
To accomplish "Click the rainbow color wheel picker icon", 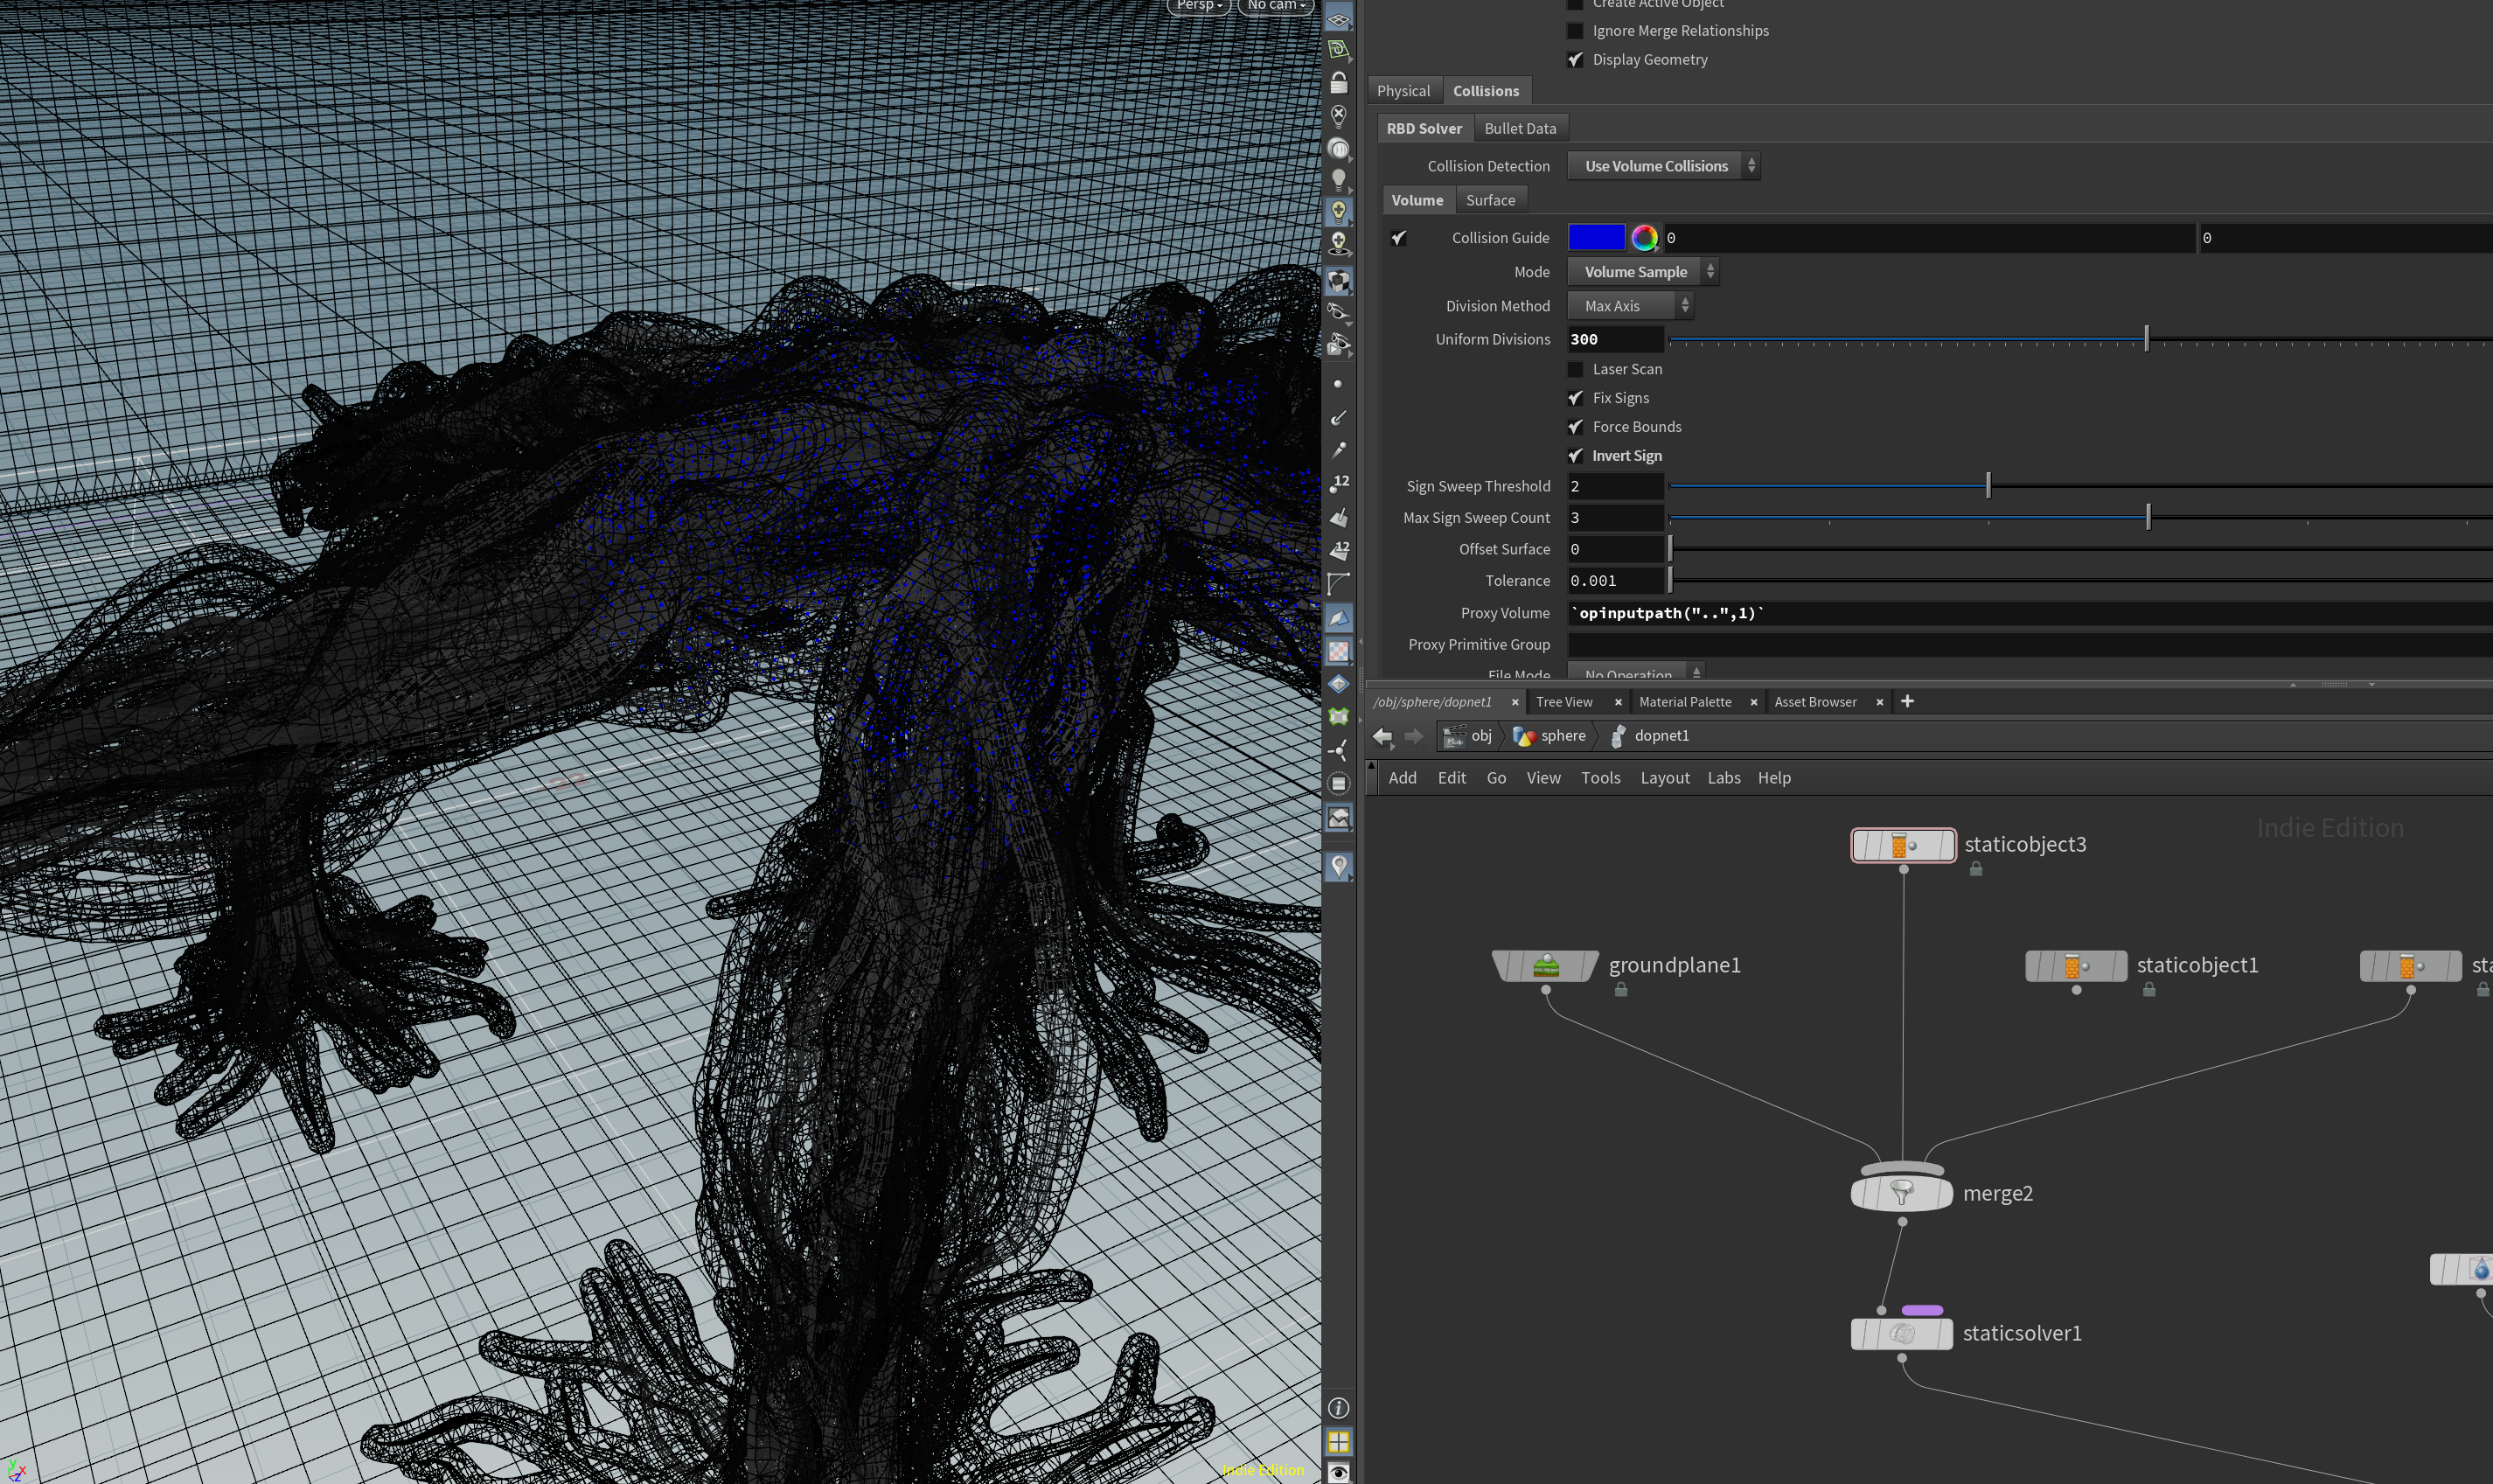I will pyautogui.click(x=1644, y=237).
